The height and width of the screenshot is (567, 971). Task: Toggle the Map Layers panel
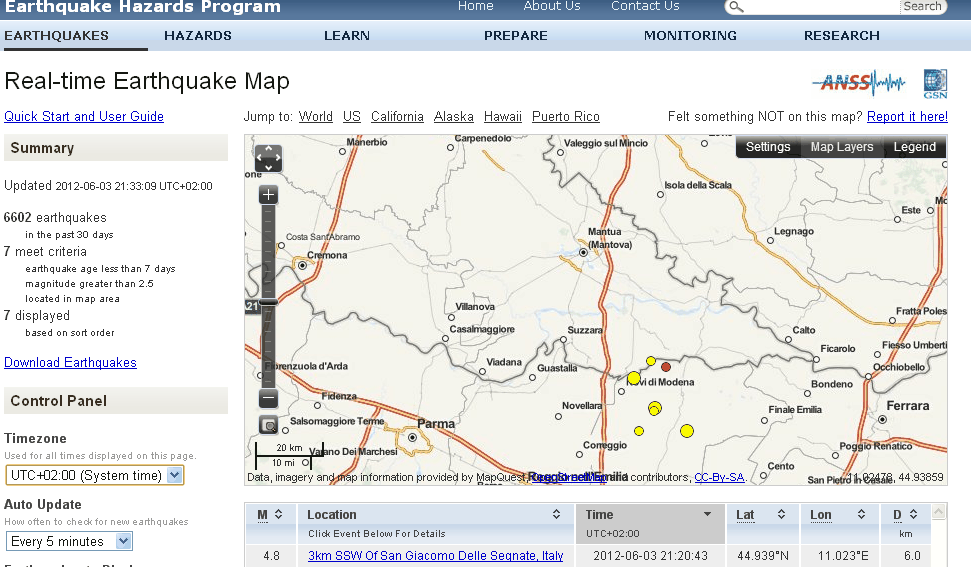pyautogui.click(x=841, y=147)
